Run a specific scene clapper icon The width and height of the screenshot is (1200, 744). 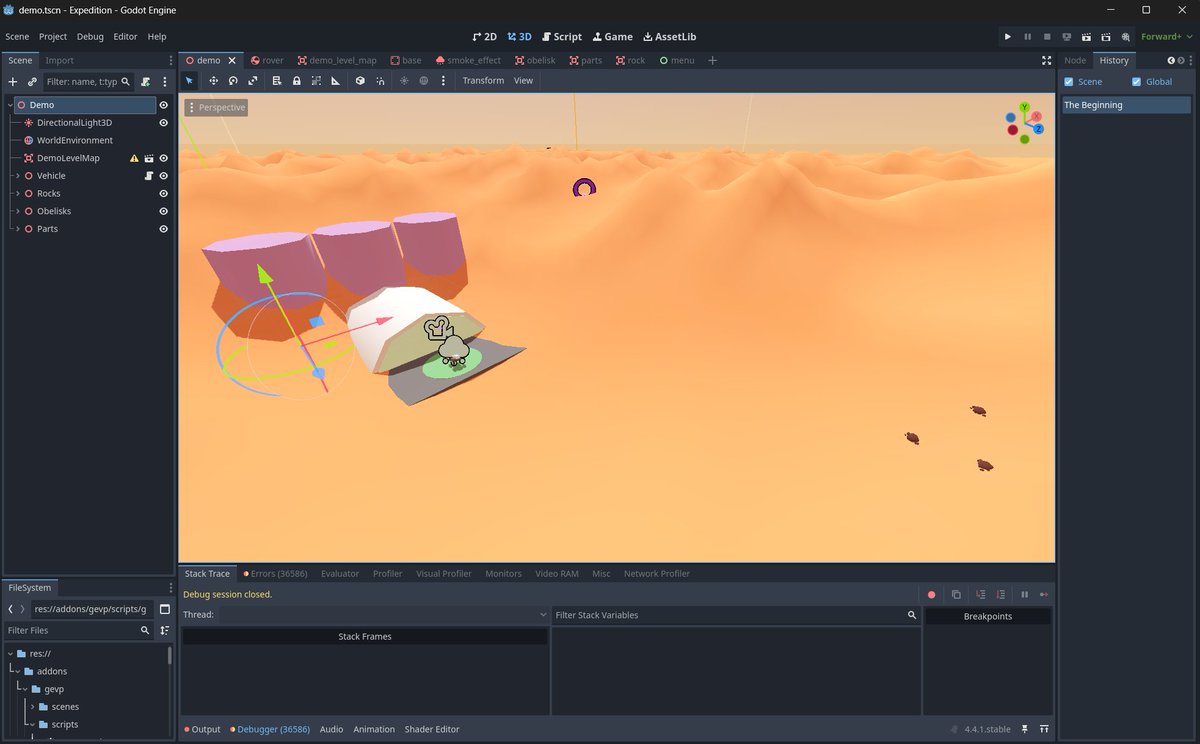1106,36
